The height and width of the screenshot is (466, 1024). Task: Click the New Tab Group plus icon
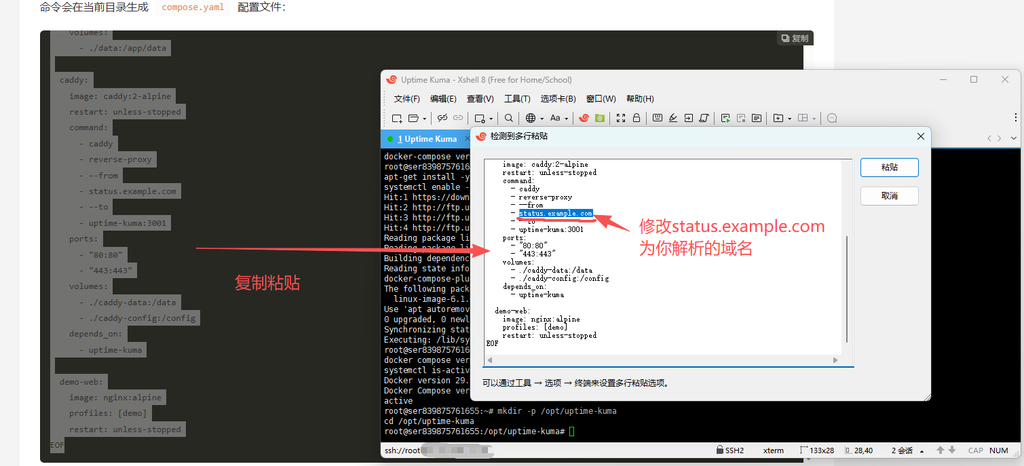(x=778, y=118)
